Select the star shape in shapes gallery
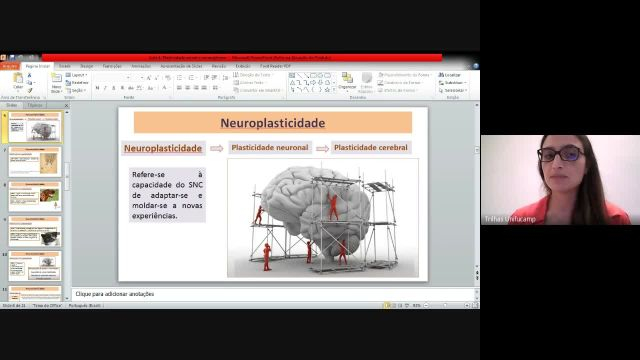 327,89
